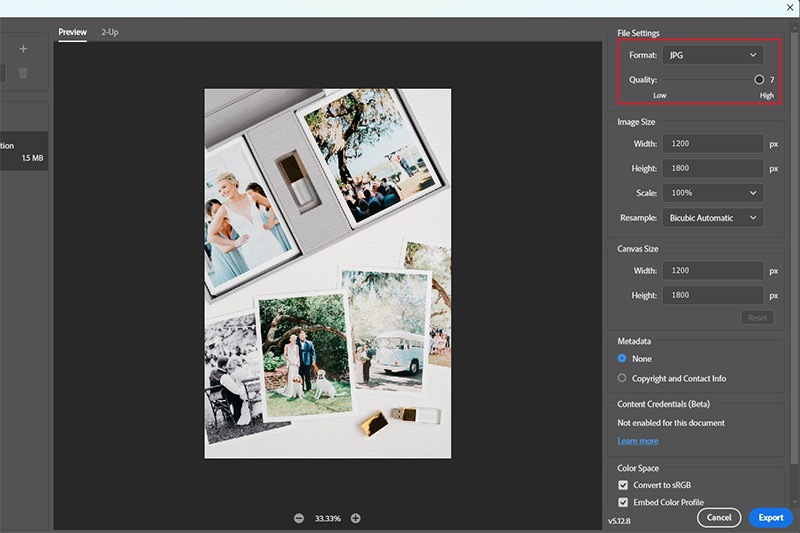
Task: Click the Canvas Size Height field
Action: (x=712, y=295)
